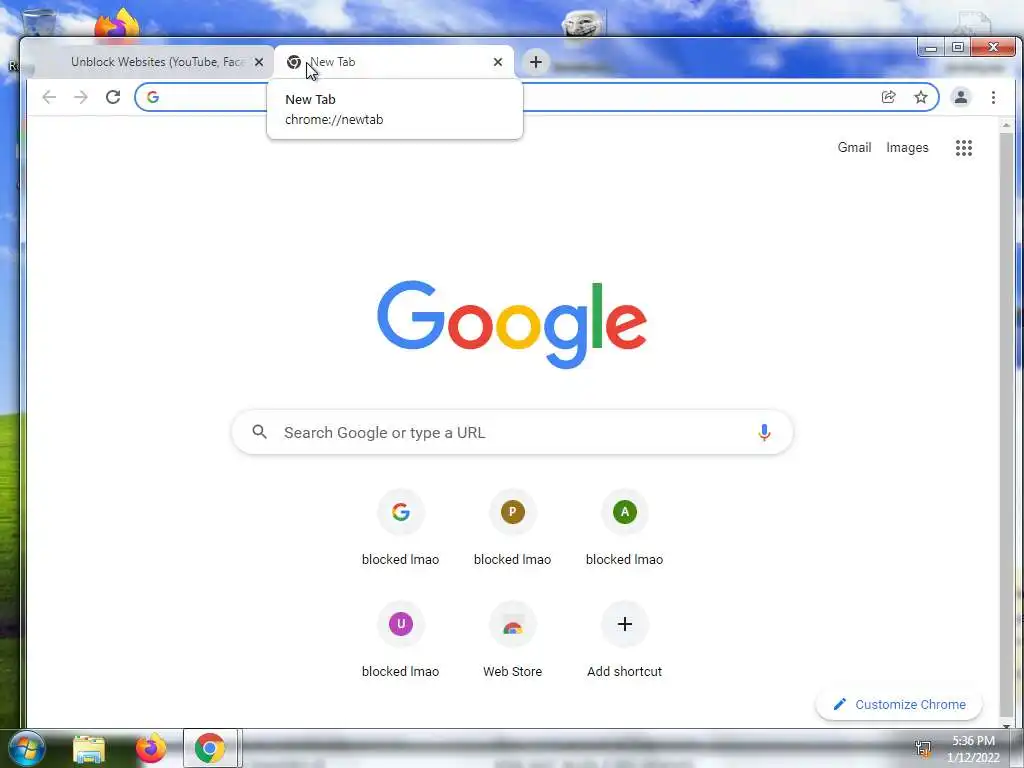Click Customize Chrome button
The image size is (1024, 768).
point(899,705)
